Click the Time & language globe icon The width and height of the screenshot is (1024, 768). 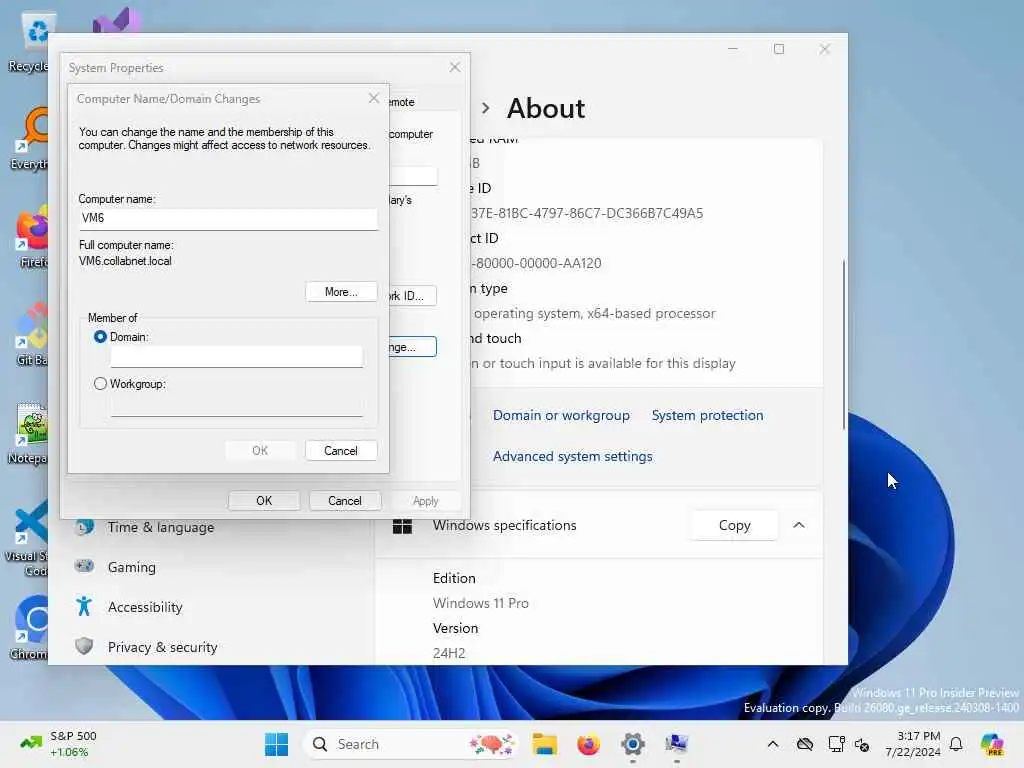point(85,527)
